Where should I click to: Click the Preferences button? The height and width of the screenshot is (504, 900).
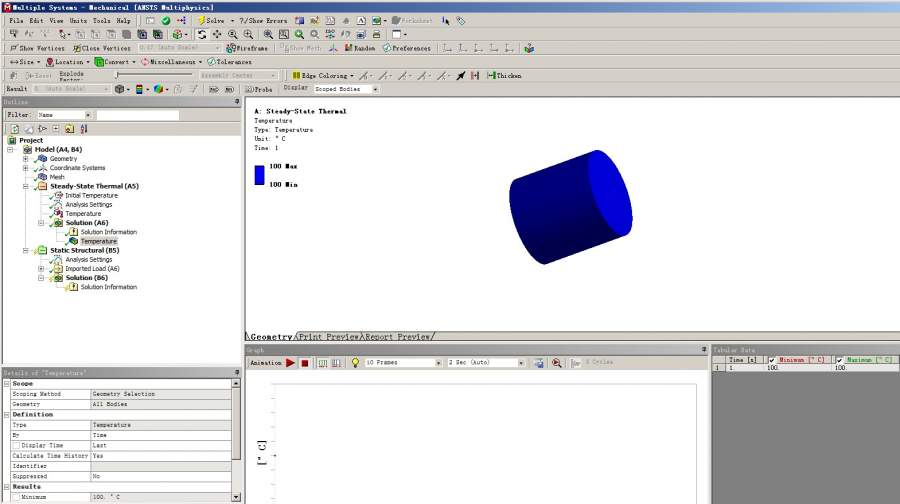tap(406, 48)
